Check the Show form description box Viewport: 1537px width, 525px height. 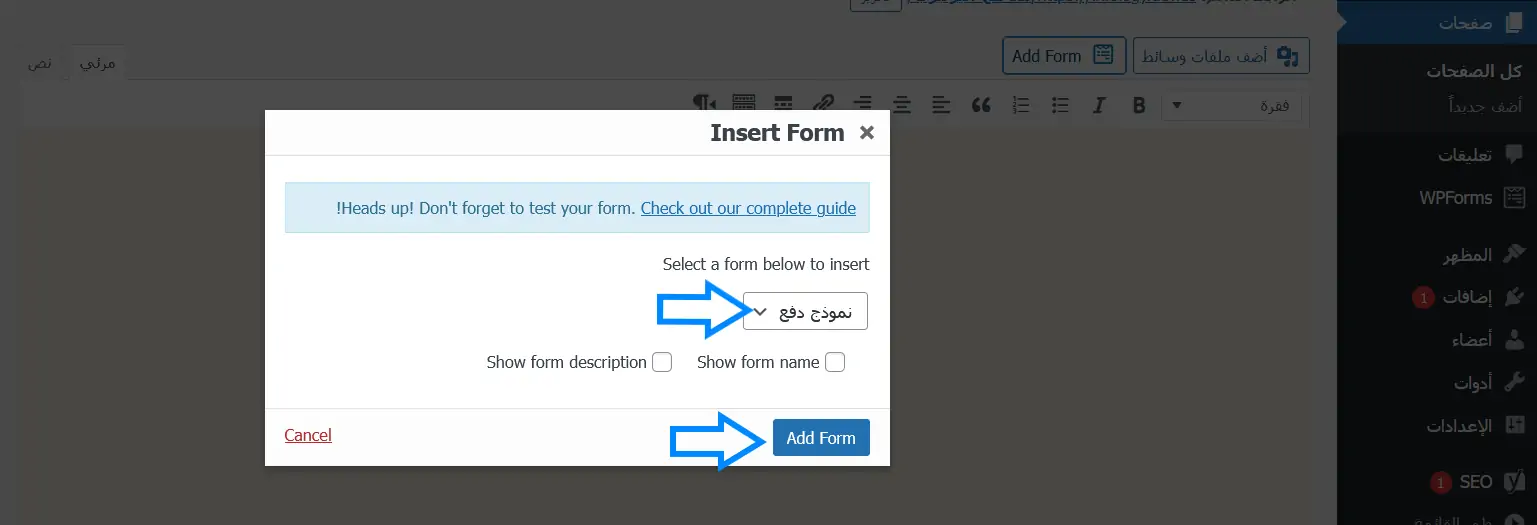pos(662,362)
